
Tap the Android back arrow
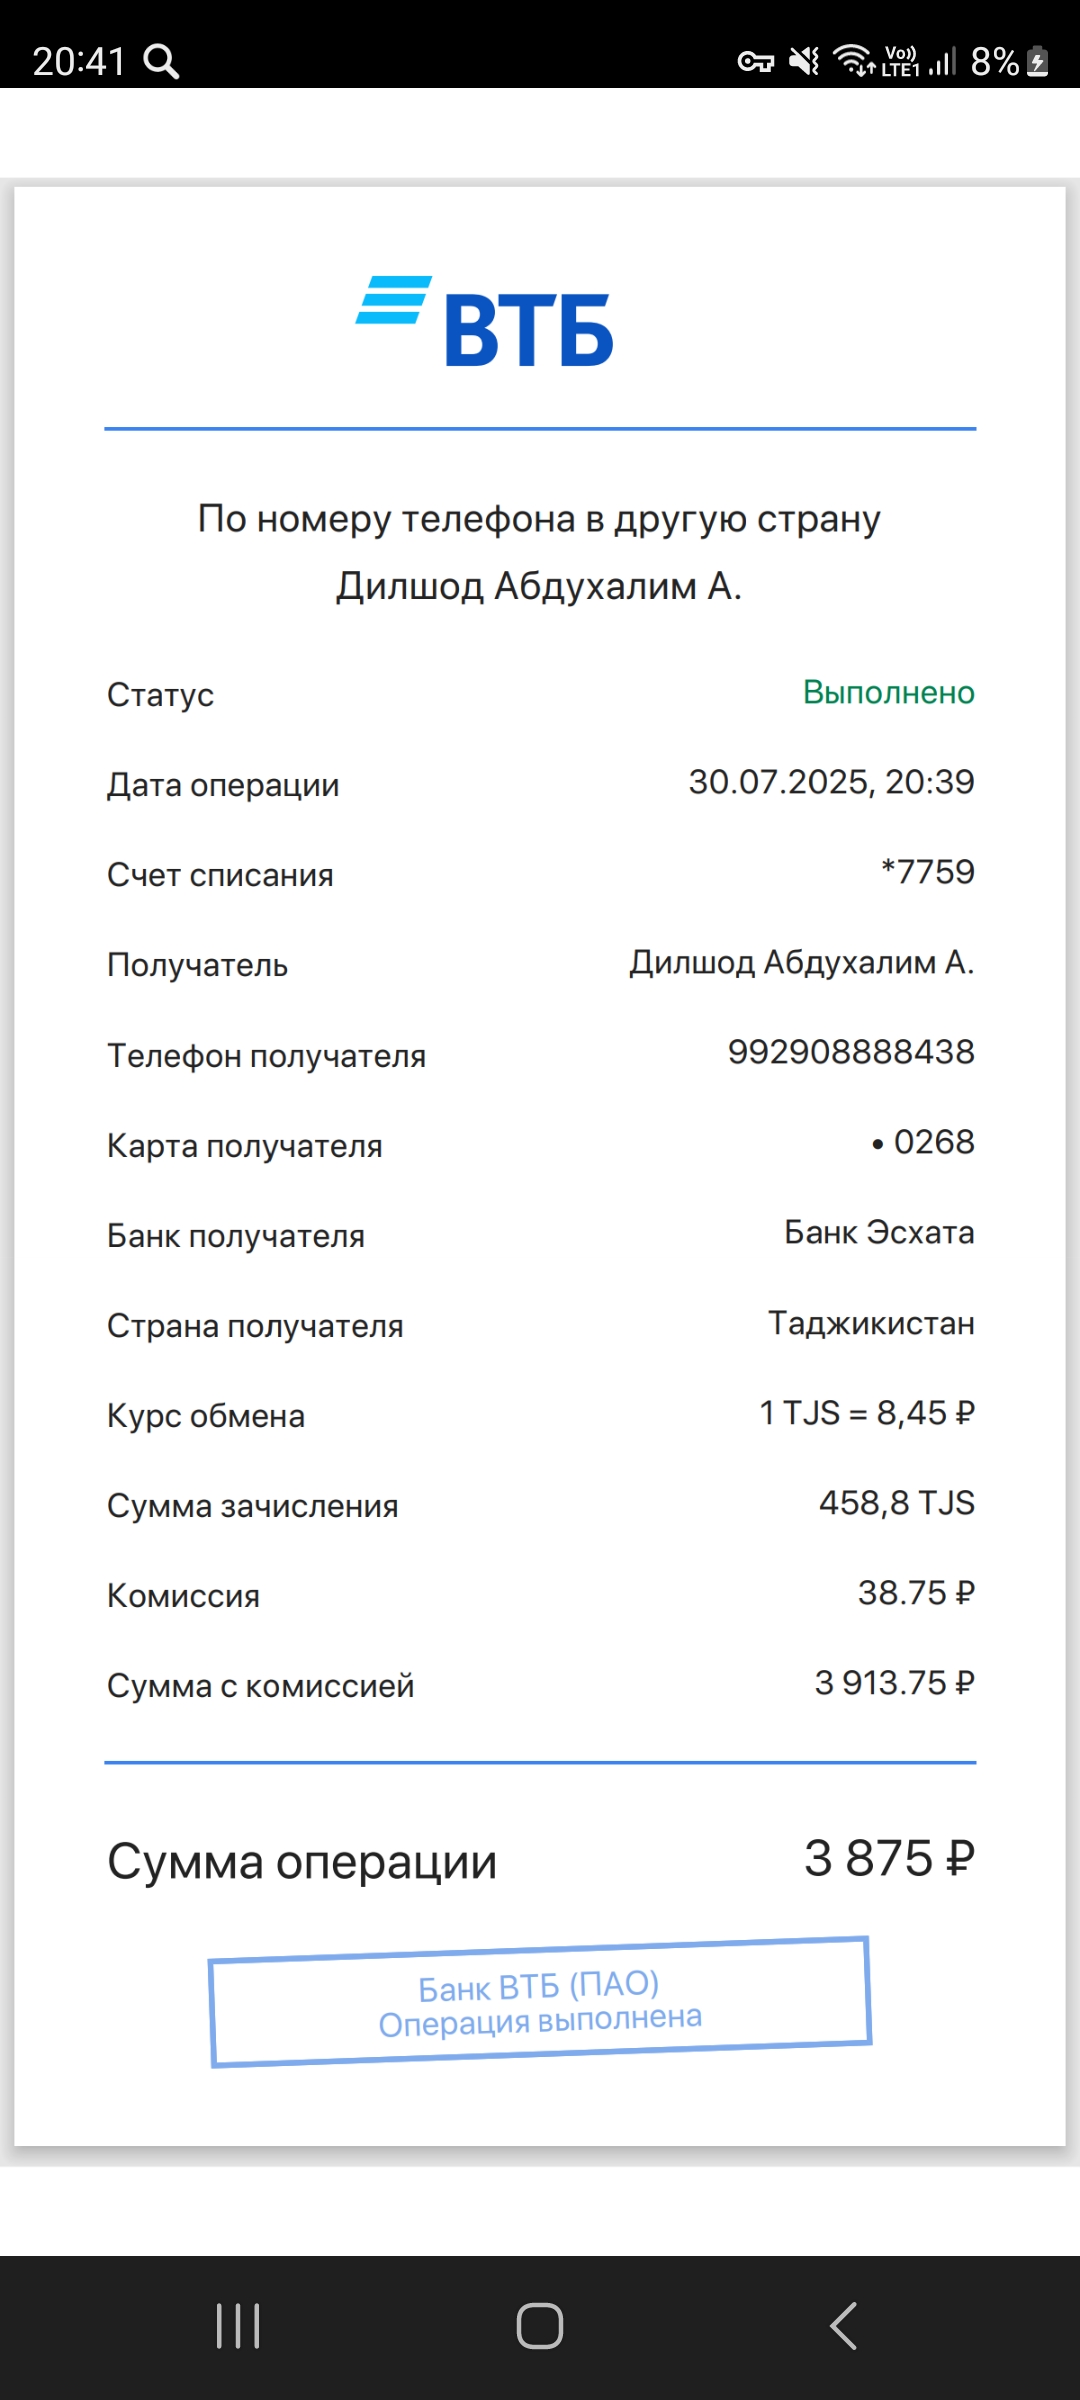click(x=843, y=2325)
